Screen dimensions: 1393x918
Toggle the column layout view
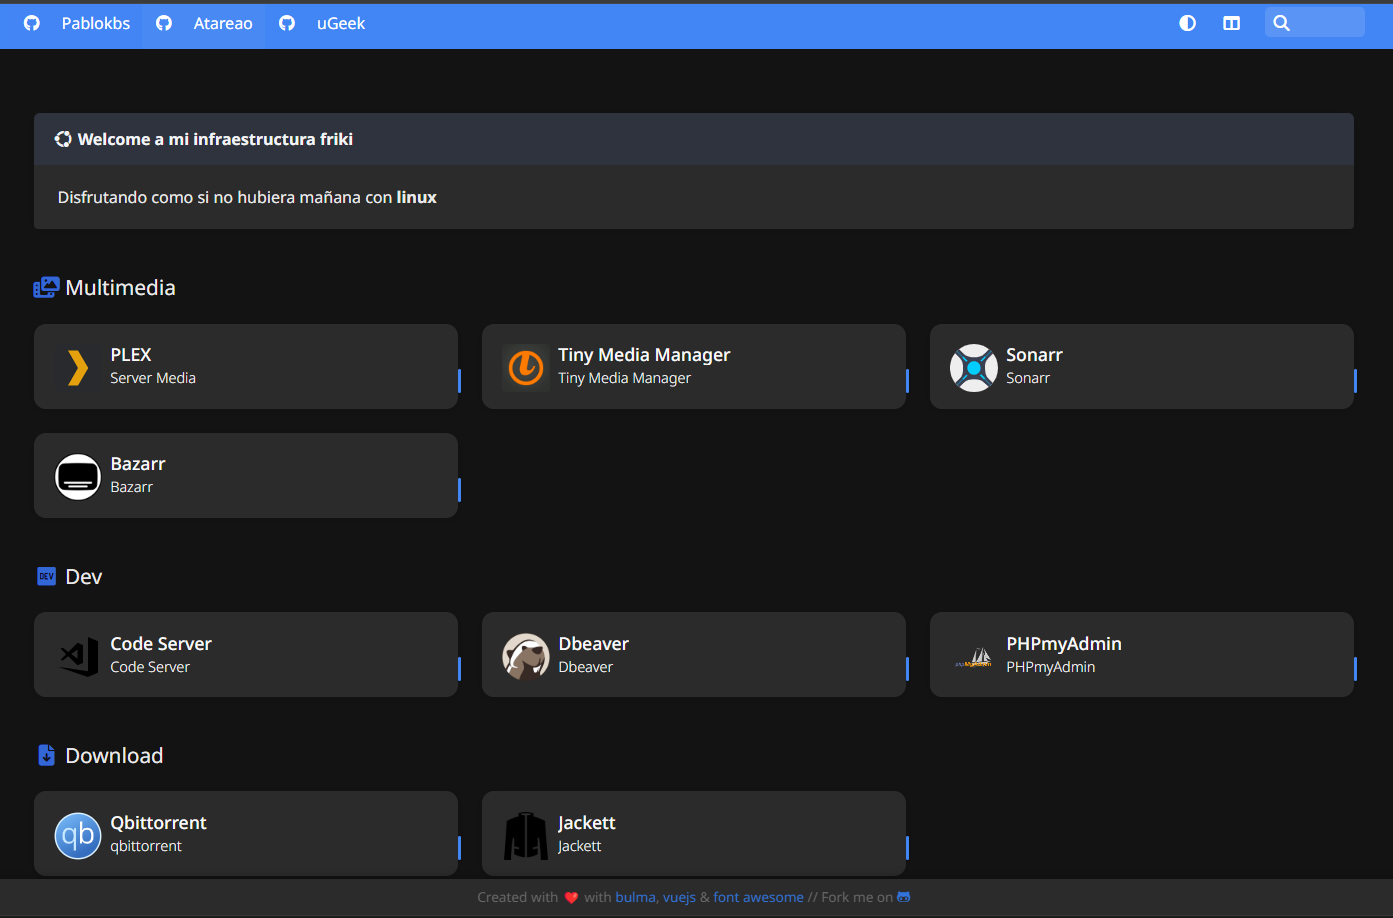click(1231, 22)
